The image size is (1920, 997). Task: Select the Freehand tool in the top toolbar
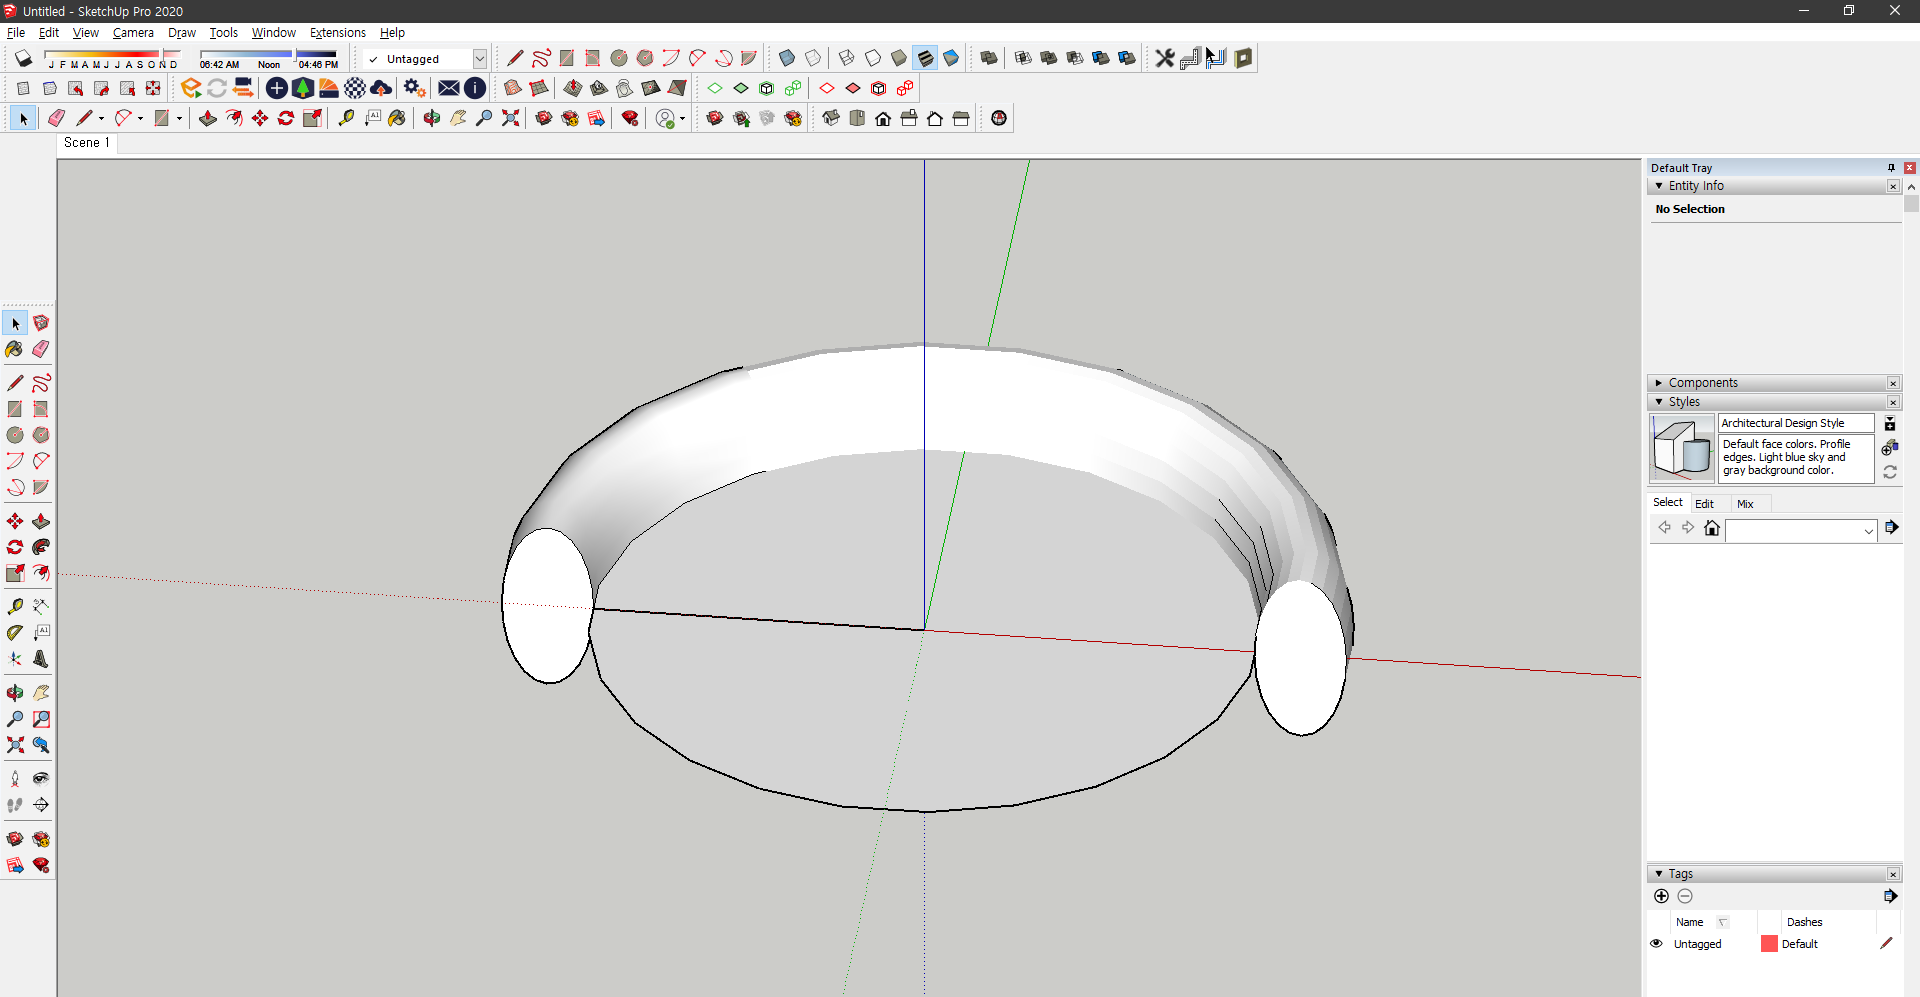point(541,58)
